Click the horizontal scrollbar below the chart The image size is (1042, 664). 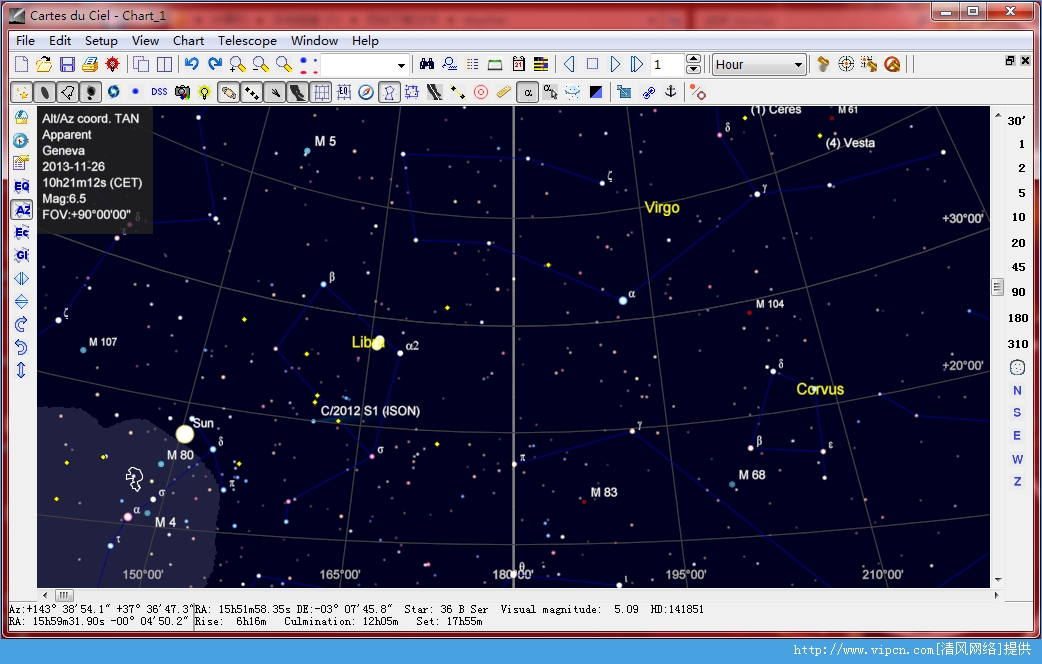point(500,594)
